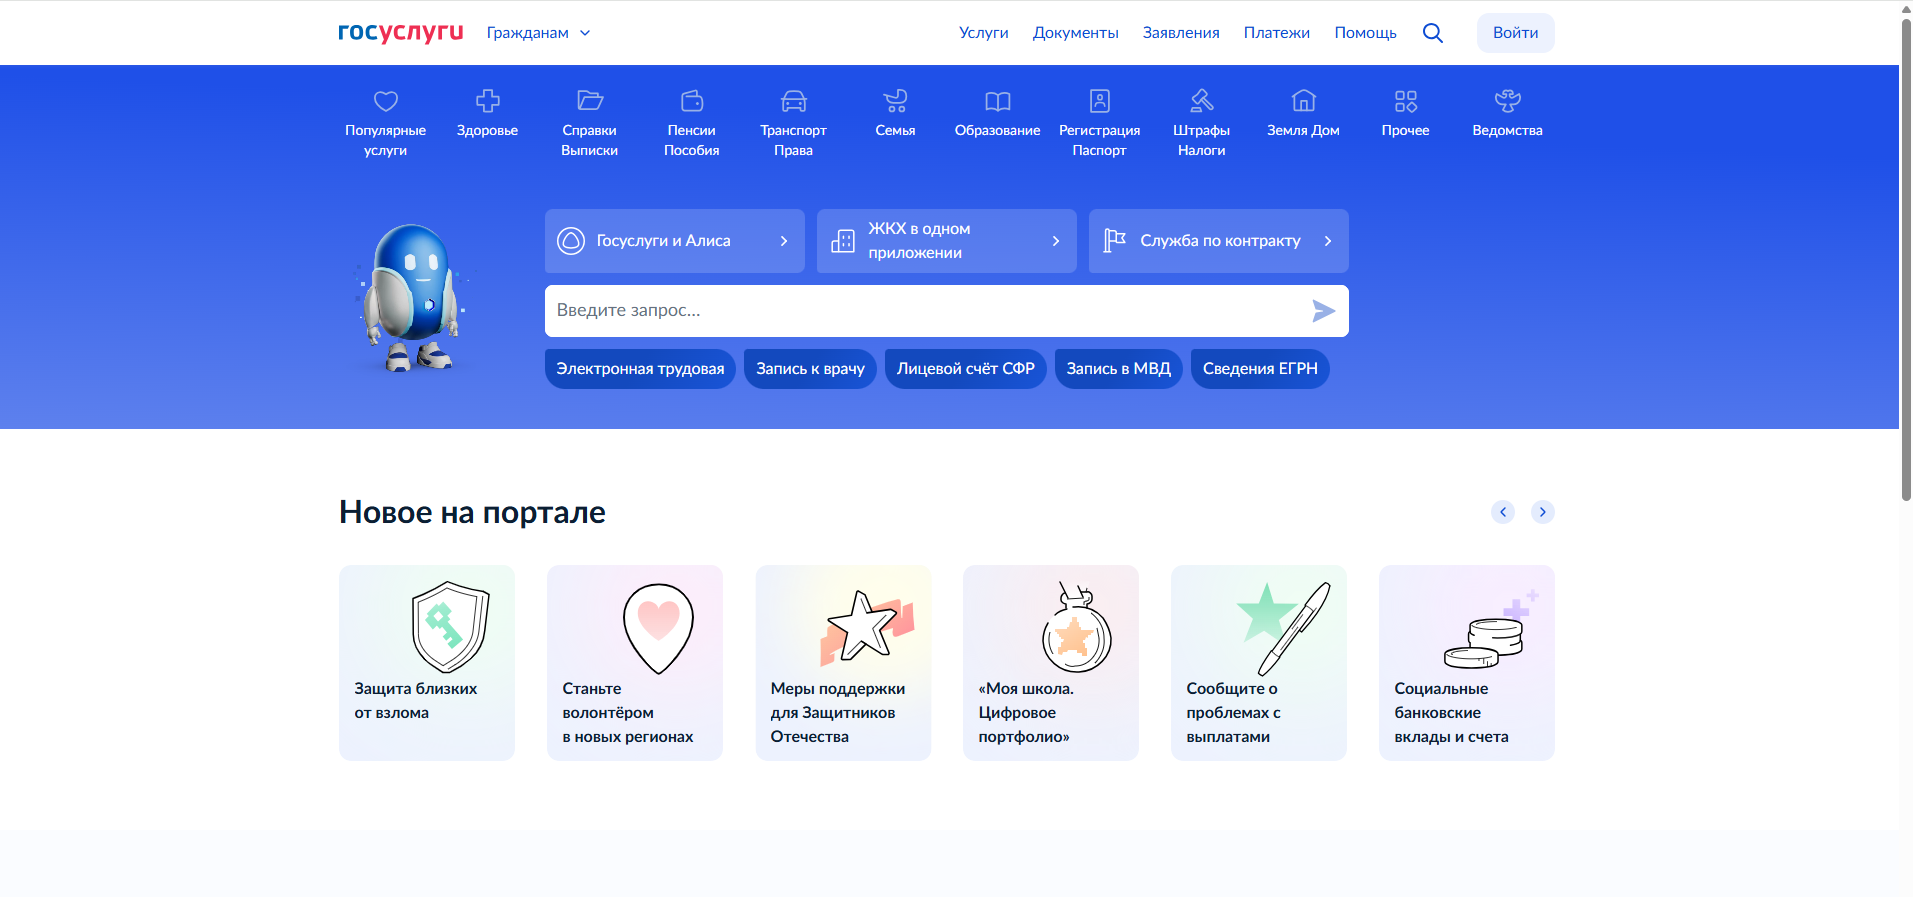Click the robot assistant mascot

click(x=411, y=298)
